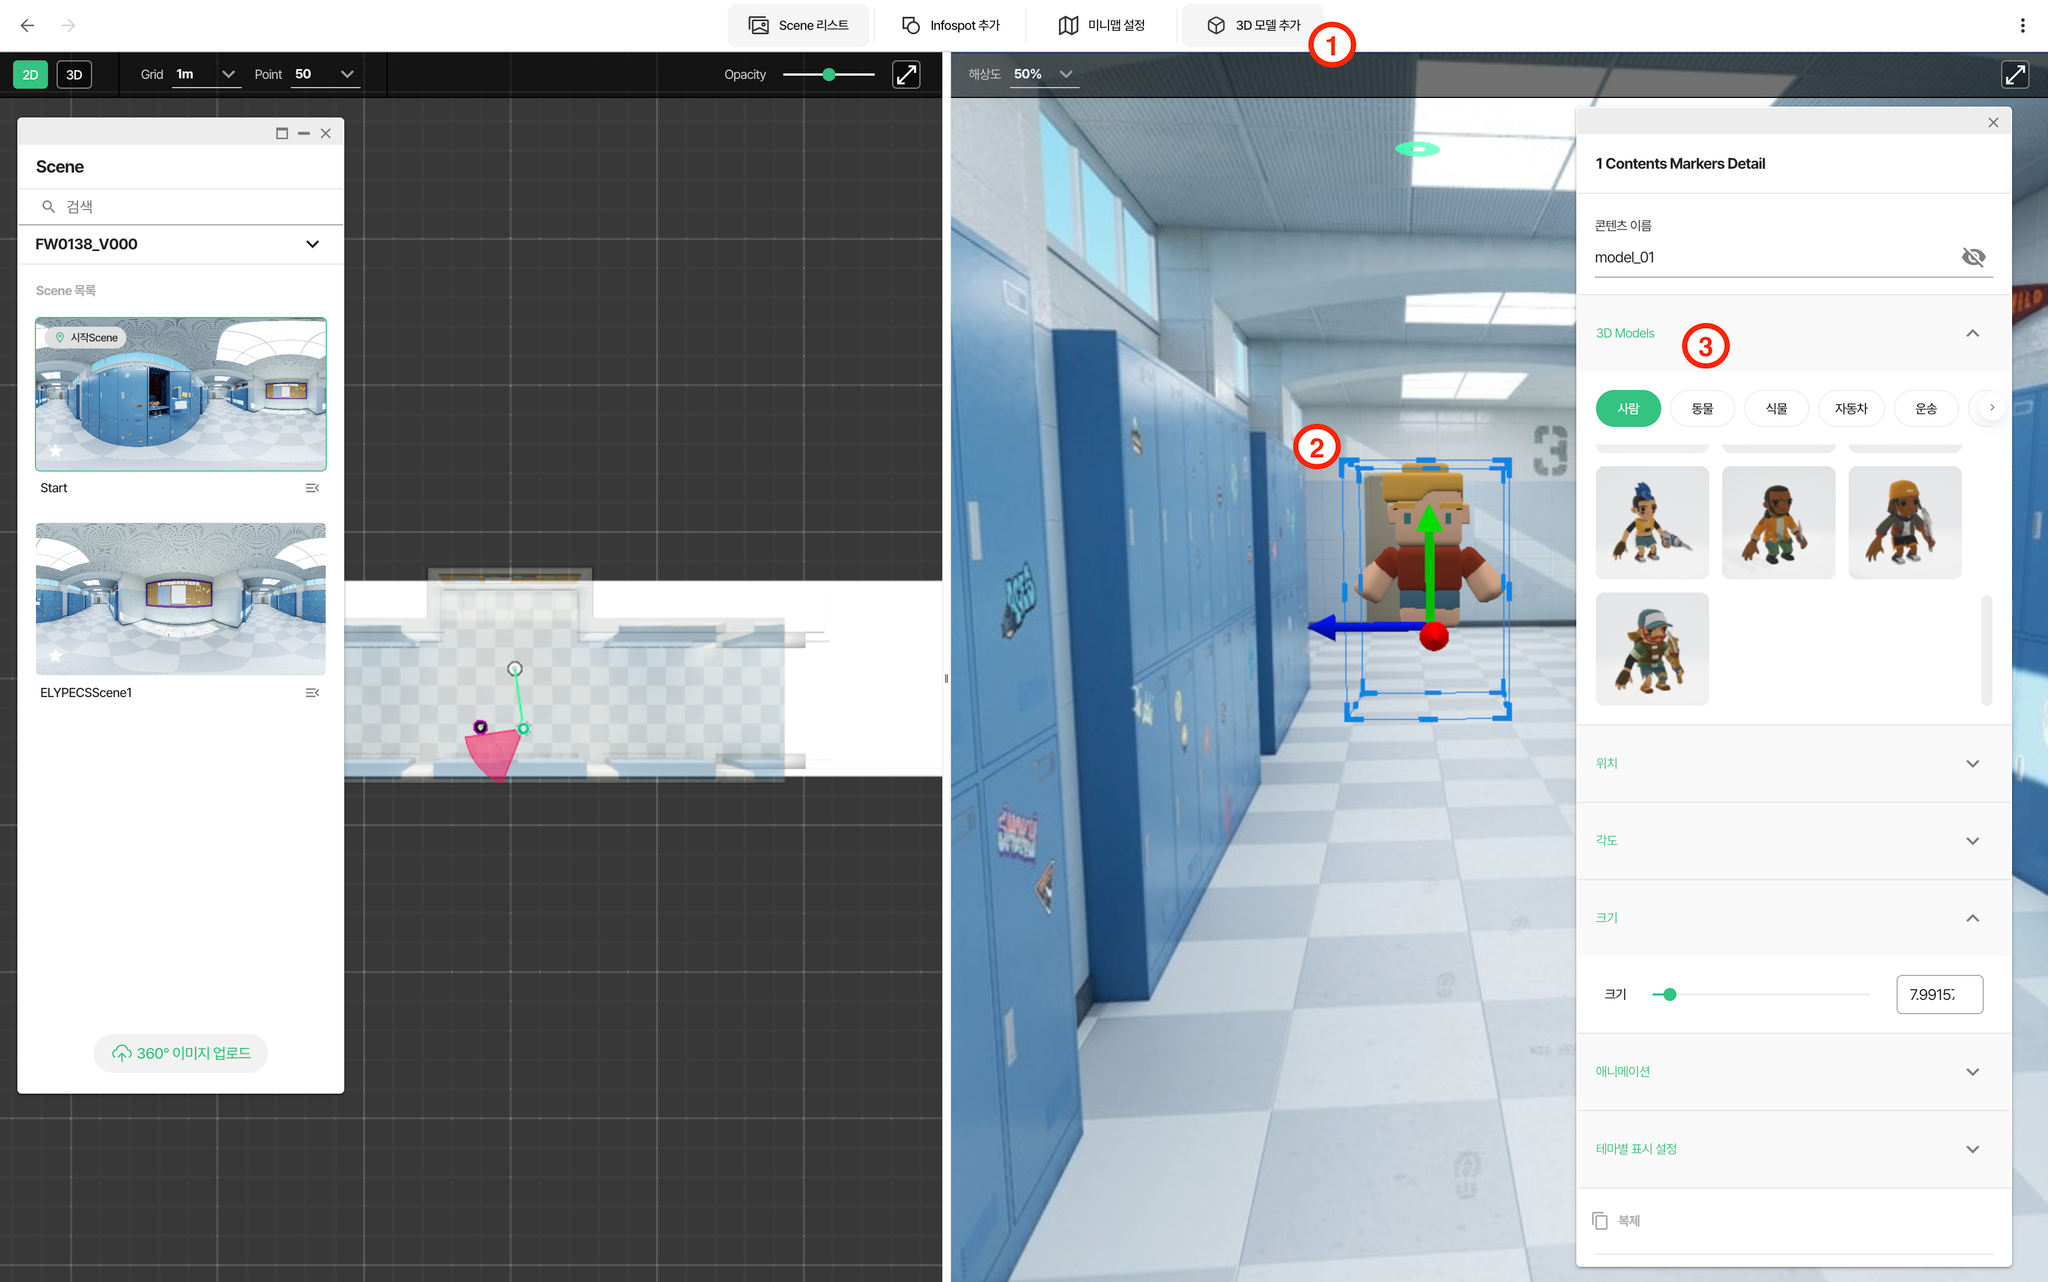This screenshot has width=2048, height=1282.
Task: Choose the blue mohawk character model
Action: tap(1652, 522)
